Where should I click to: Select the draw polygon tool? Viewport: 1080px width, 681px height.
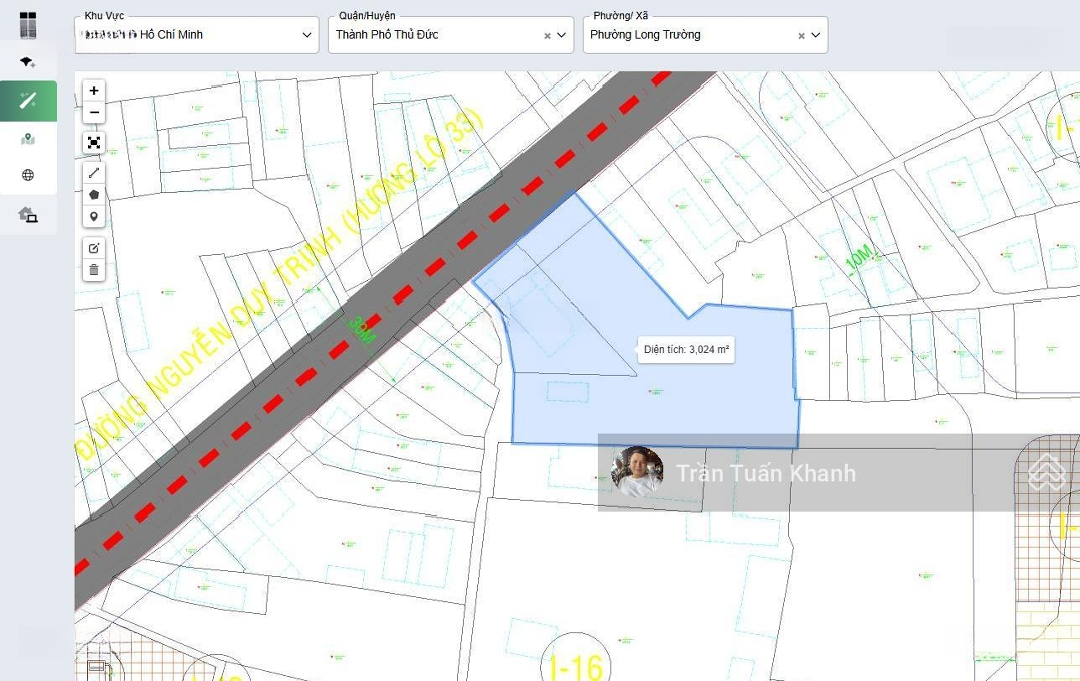[94, 195]
